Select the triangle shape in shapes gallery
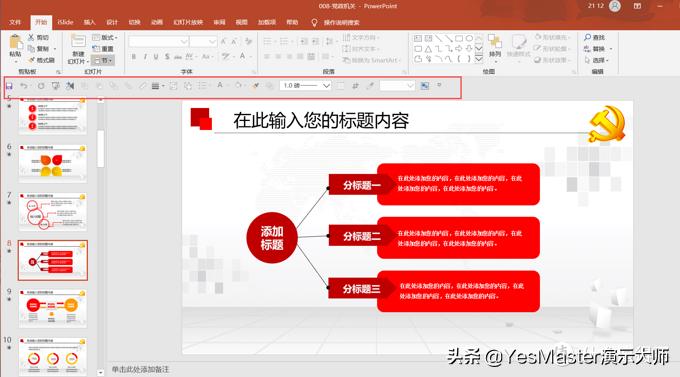The width and height of the screenshot is (680, 377). [428, 49]
